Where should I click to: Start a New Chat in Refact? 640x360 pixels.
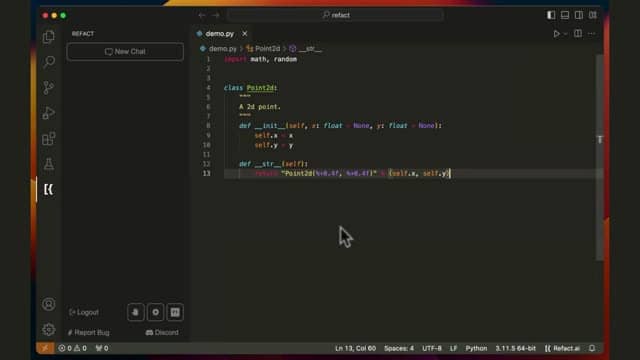pyautogui.click(x=125, y=51)
